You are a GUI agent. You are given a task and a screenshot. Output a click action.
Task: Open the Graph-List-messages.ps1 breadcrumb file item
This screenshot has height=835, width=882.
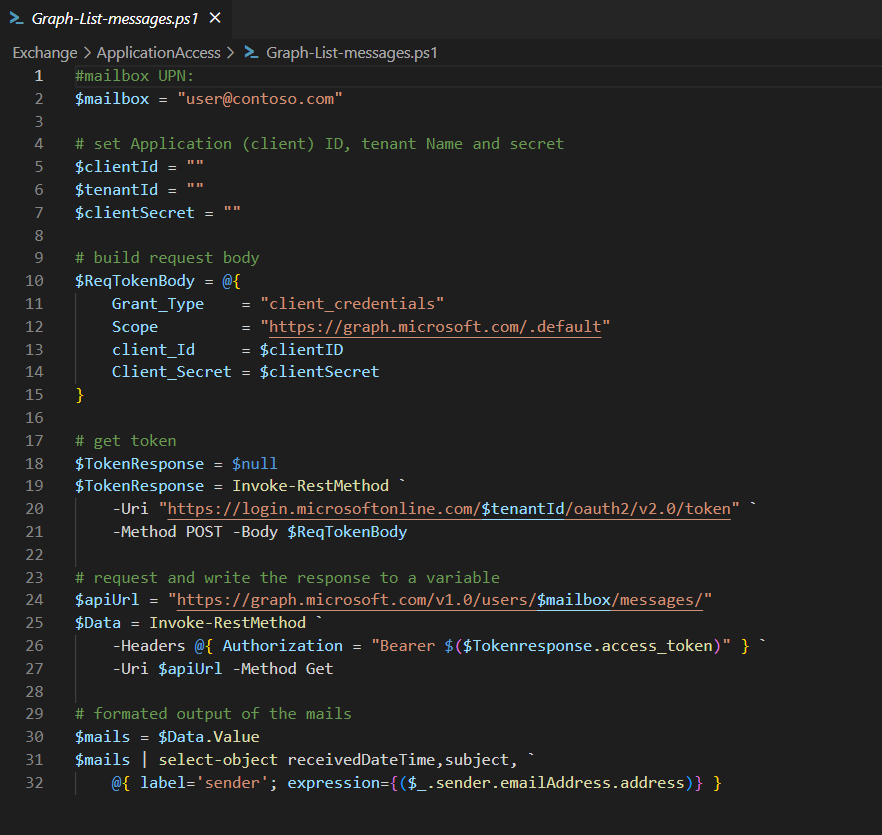click(352, 53)
